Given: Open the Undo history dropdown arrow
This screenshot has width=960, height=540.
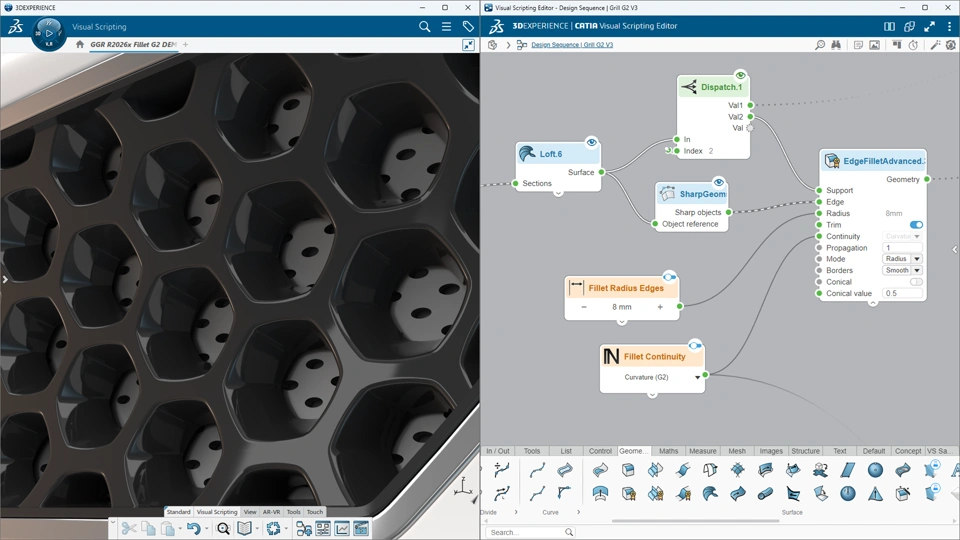Looking at the screenshot, I should click(206, 528).
